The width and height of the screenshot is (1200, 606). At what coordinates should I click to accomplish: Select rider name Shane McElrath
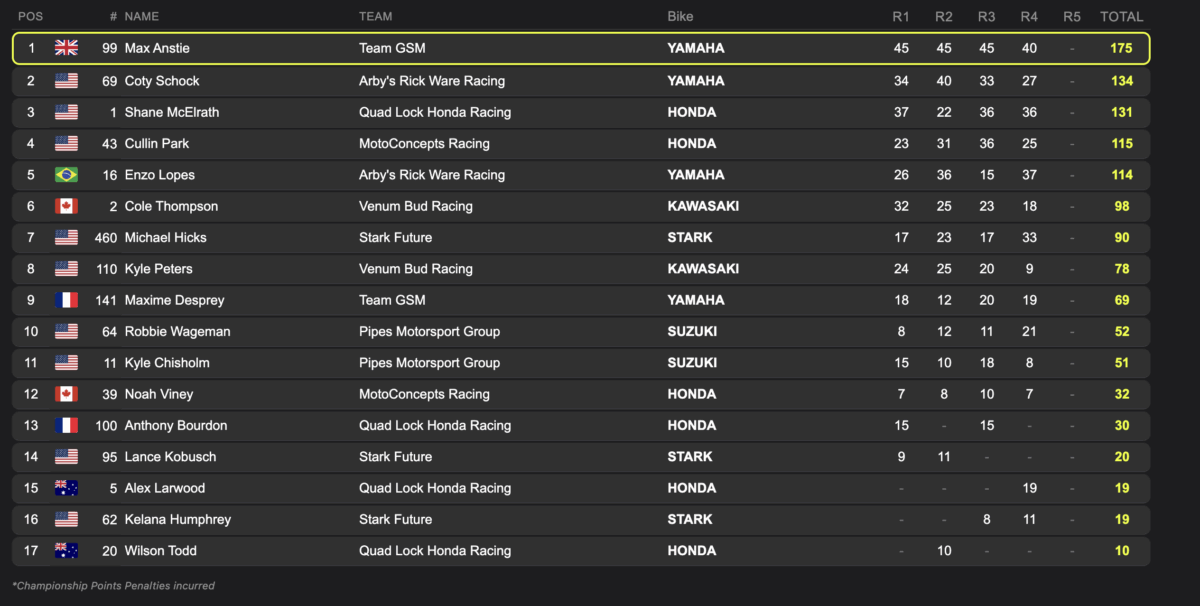(171, 112)
